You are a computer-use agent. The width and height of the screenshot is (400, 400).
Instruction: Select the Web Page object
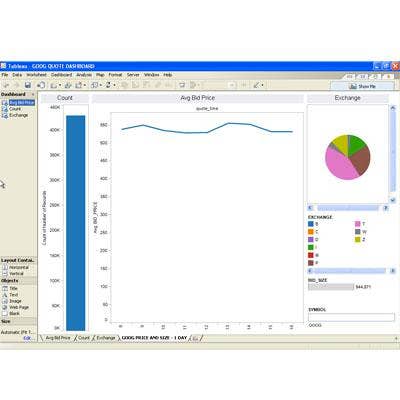(x=15, y=307)
